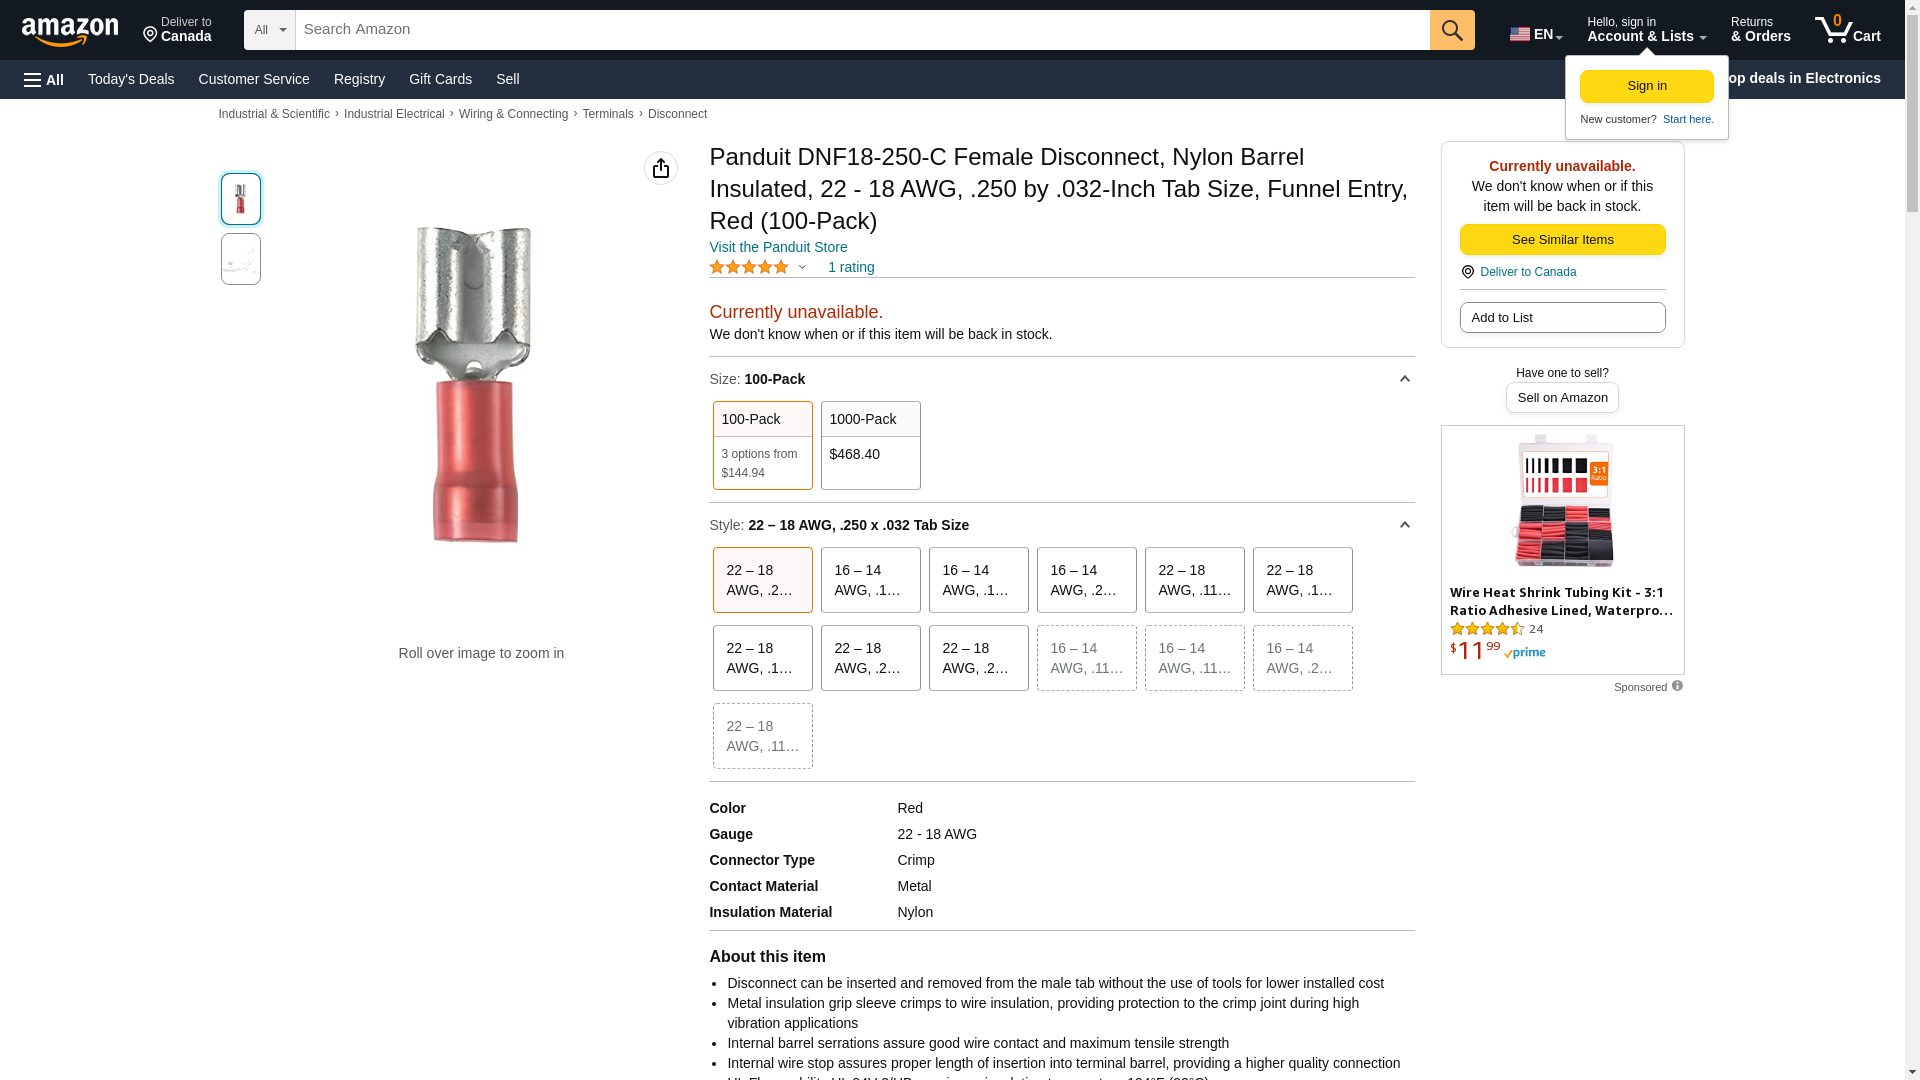Click the share icon above product image

(x=660, y=168)
